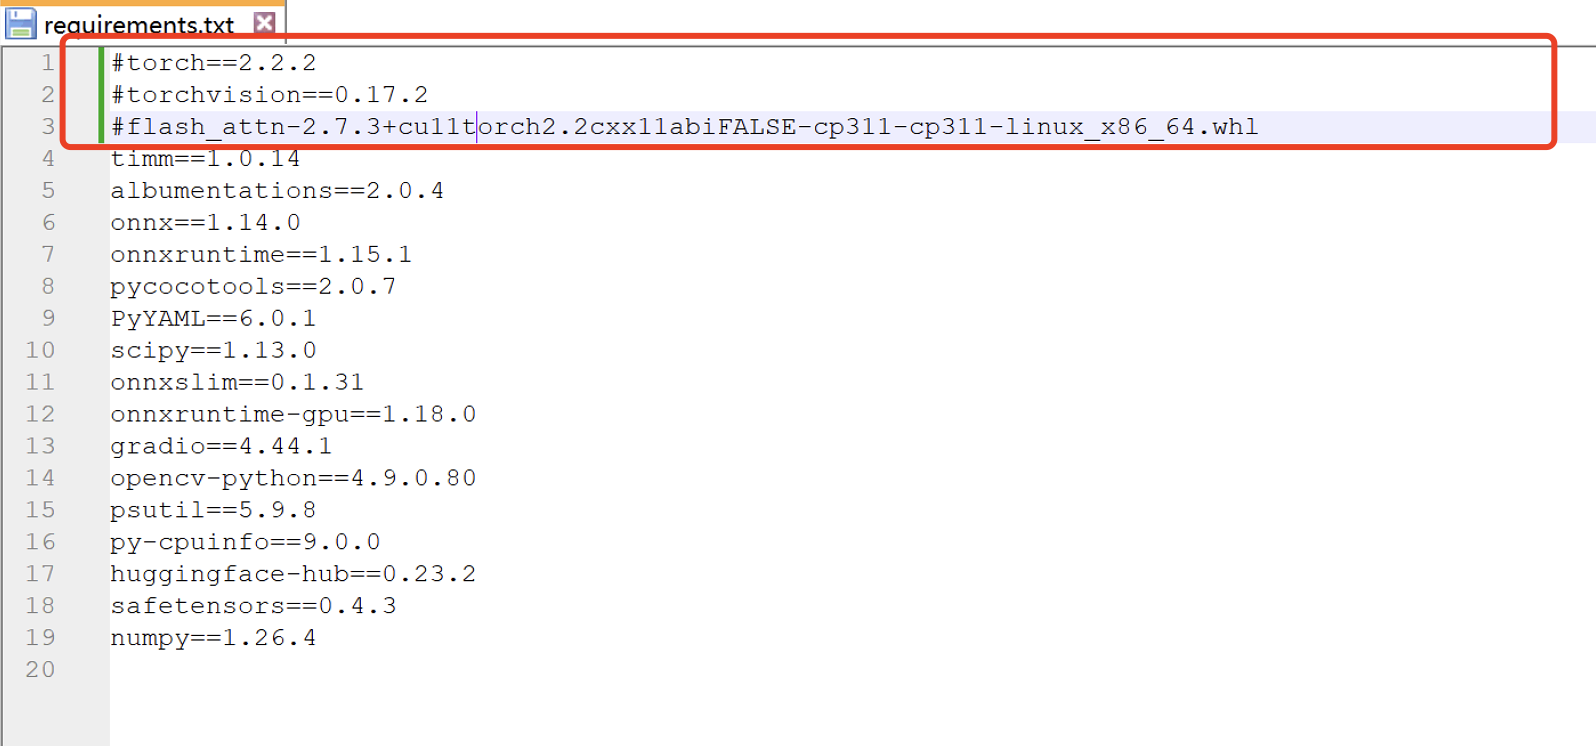Click the PyYAML==6.0.1 line
This screenshot has width=1596, height=746.
point(213,319)
